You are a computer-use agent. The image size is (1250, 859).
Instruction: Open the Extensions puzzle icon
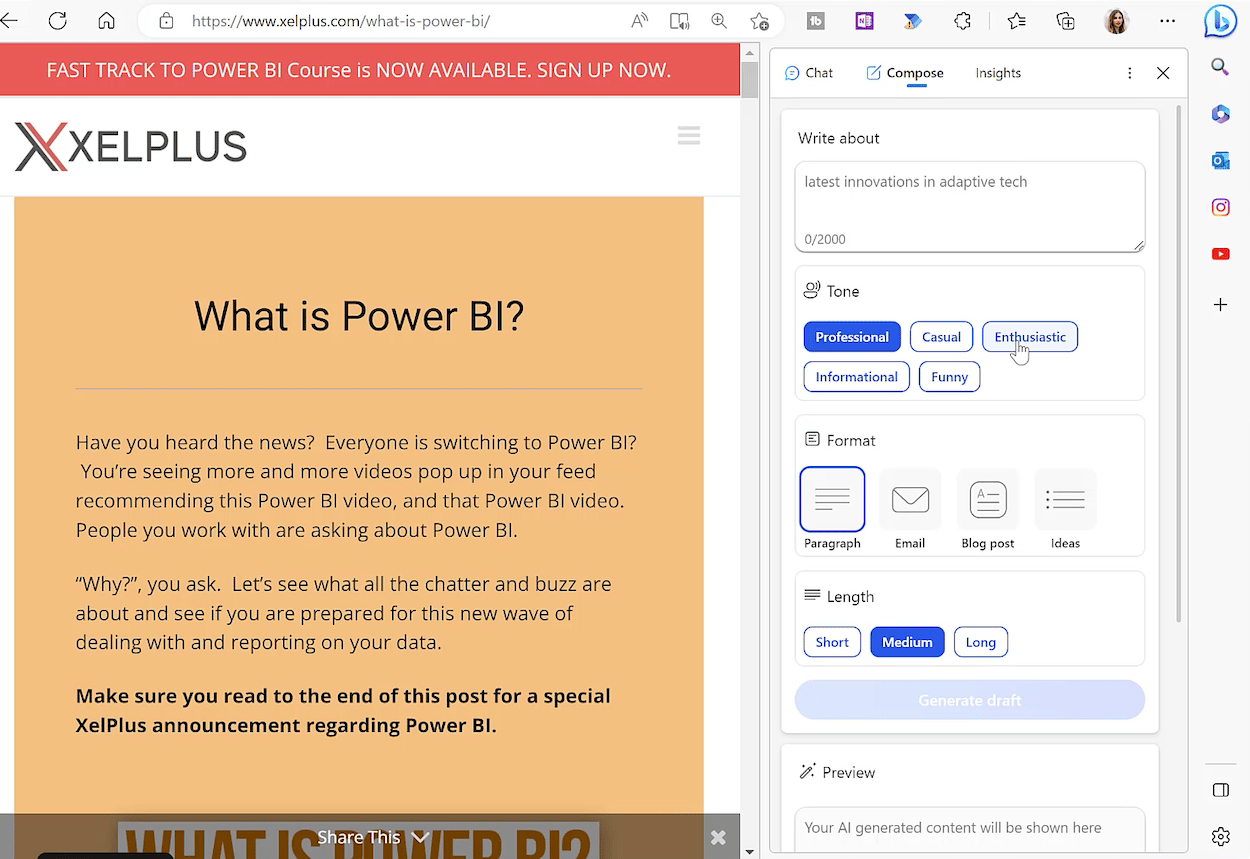[962, 21]
